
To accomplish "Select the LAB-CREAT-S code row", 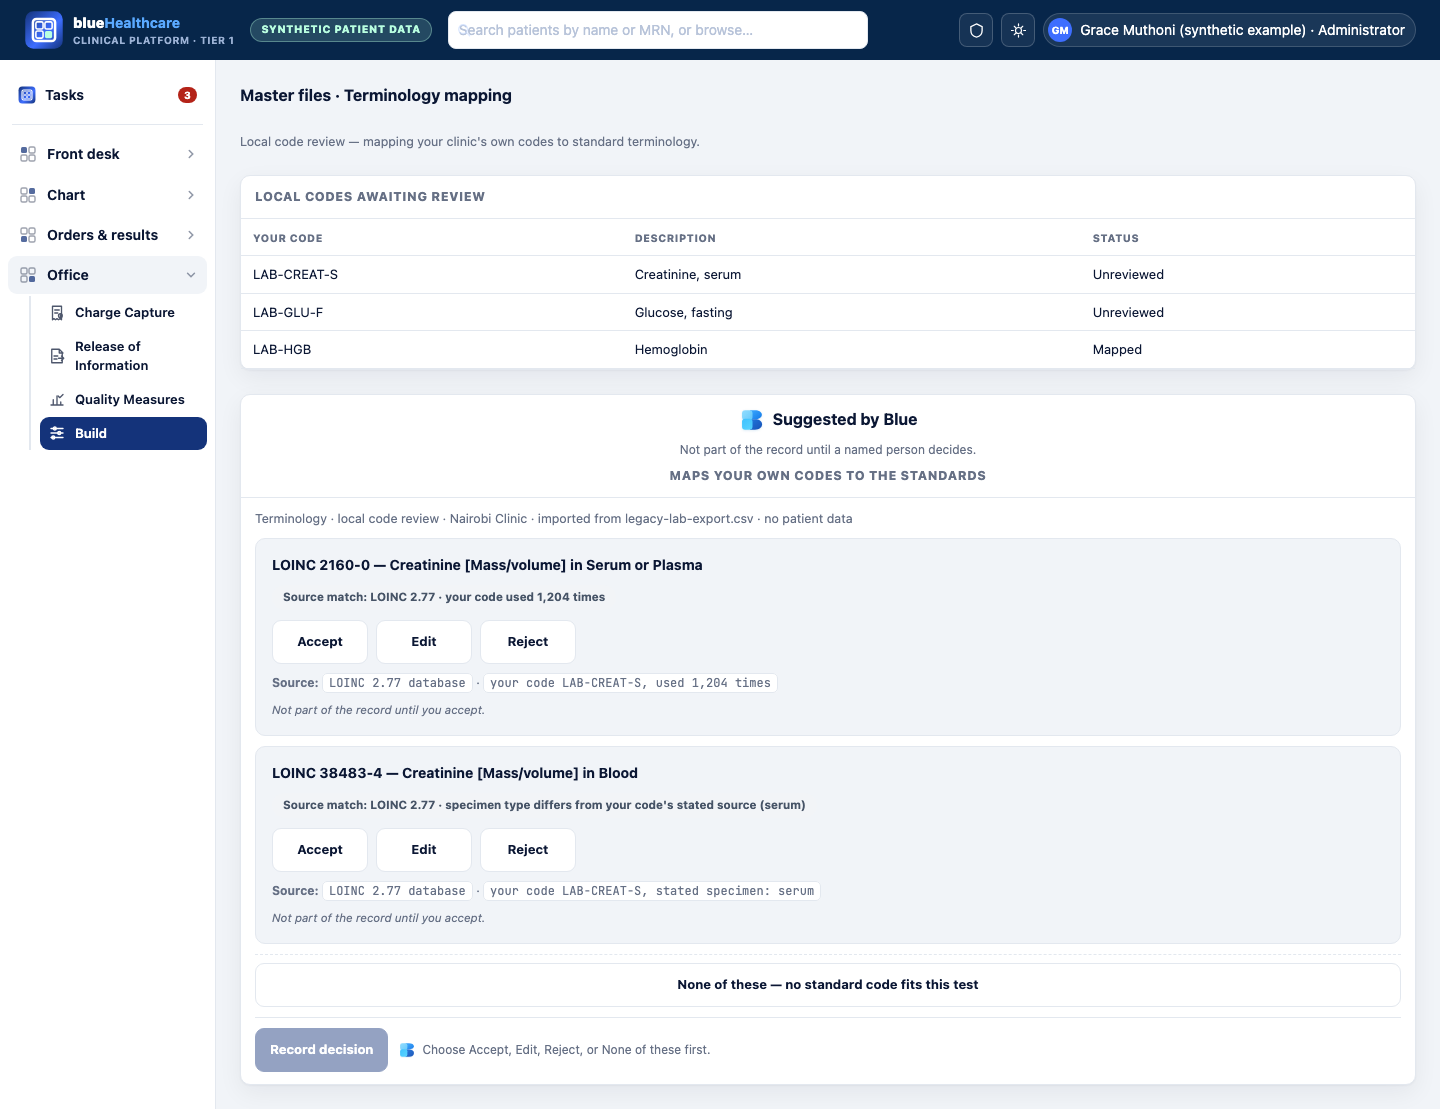I will 828,275.
